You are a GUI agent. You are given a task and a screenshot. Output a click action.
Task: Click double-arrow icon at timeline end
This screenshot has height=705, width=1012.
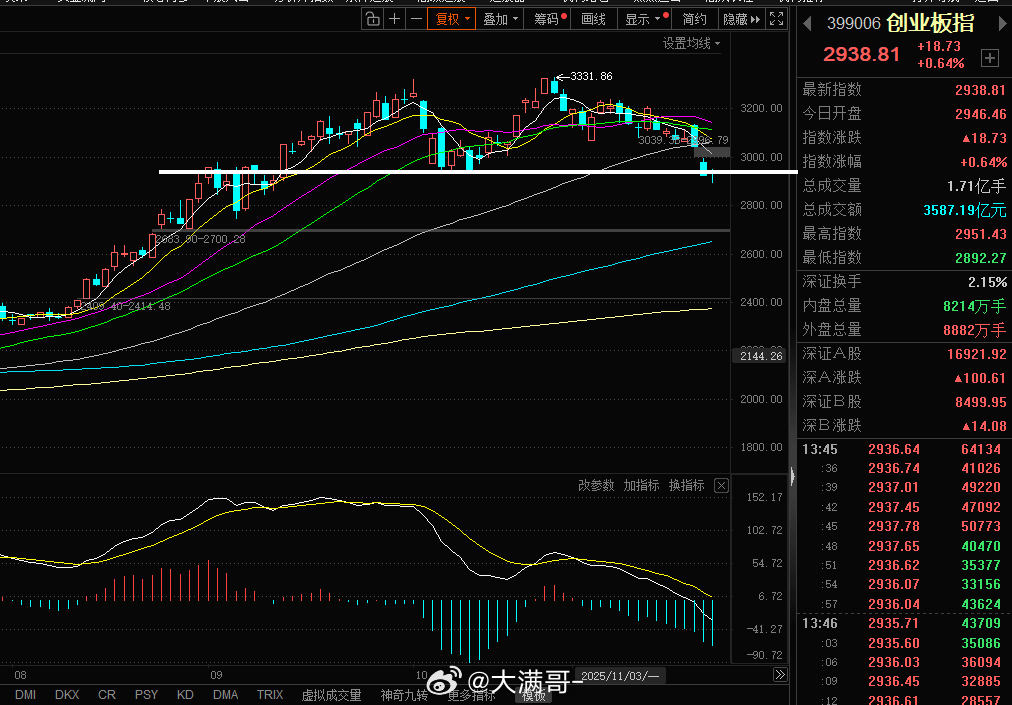coord(780,675)
